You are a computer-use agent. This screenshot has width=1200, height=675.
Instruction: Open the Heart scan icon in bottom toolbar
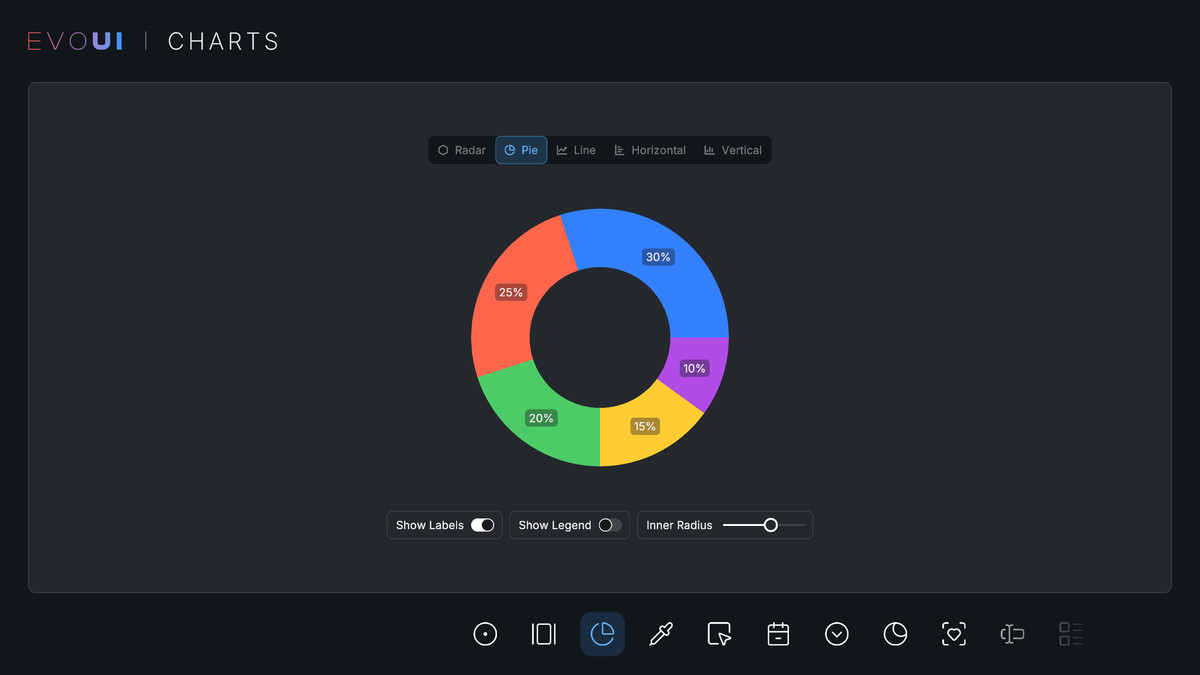click(x=953, y=634)
